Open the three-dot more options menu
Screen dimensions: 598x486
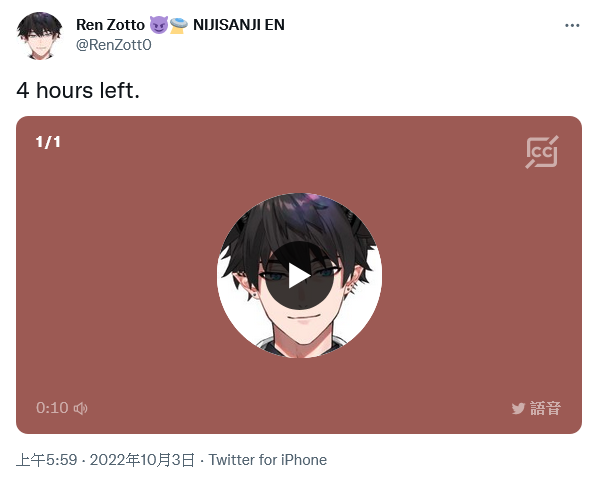(x=572, y=26)
